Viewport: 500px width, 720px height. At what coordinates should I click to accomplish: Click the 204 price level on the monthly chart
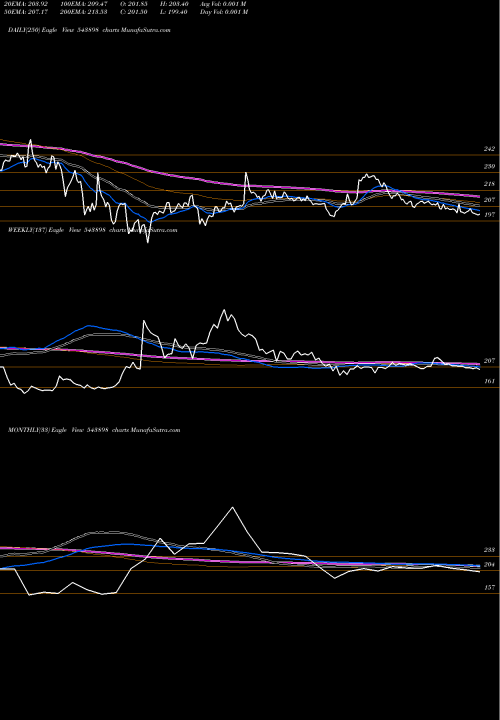coord(489,565)
